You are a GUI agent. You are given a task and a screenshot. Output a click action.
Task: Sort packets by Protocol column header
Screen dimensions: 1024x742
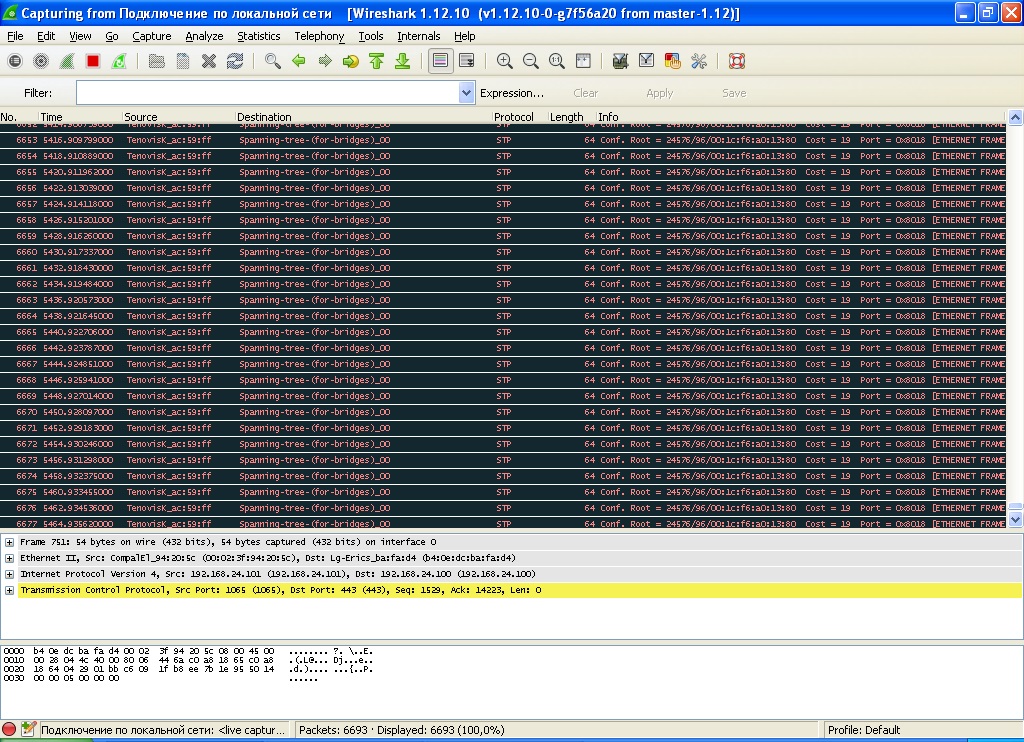tap(514, 117)
